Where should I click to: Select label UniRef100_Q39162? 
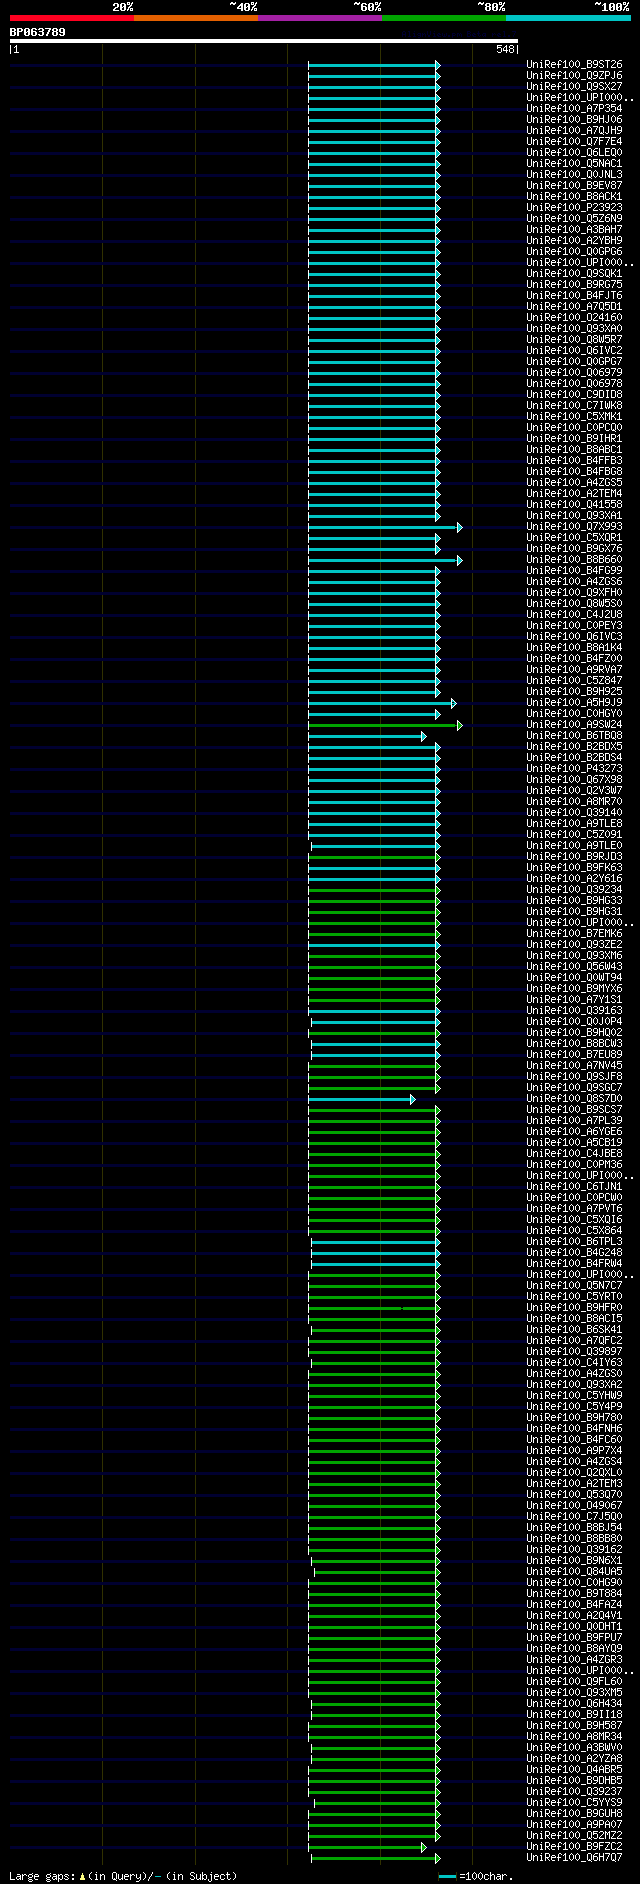click(x=574, y=1550)
